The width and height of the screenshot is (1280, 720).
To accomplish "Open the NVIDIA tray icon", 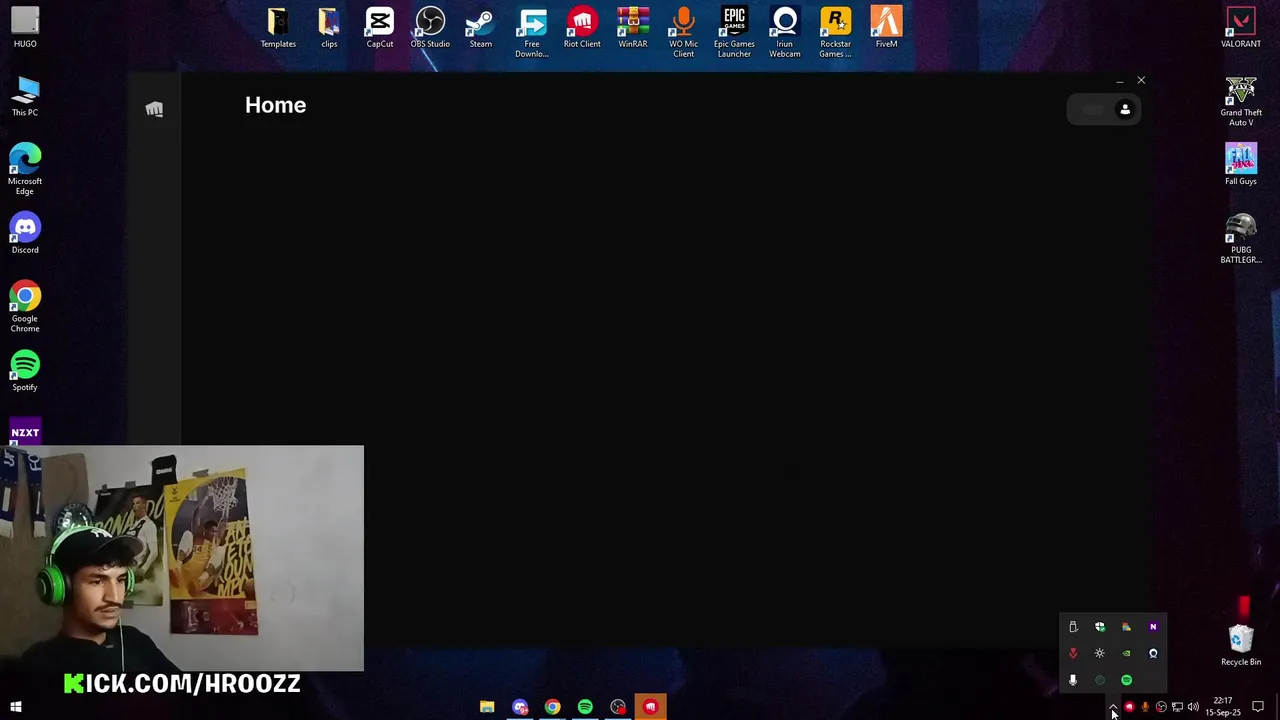I will [1126, 653].
